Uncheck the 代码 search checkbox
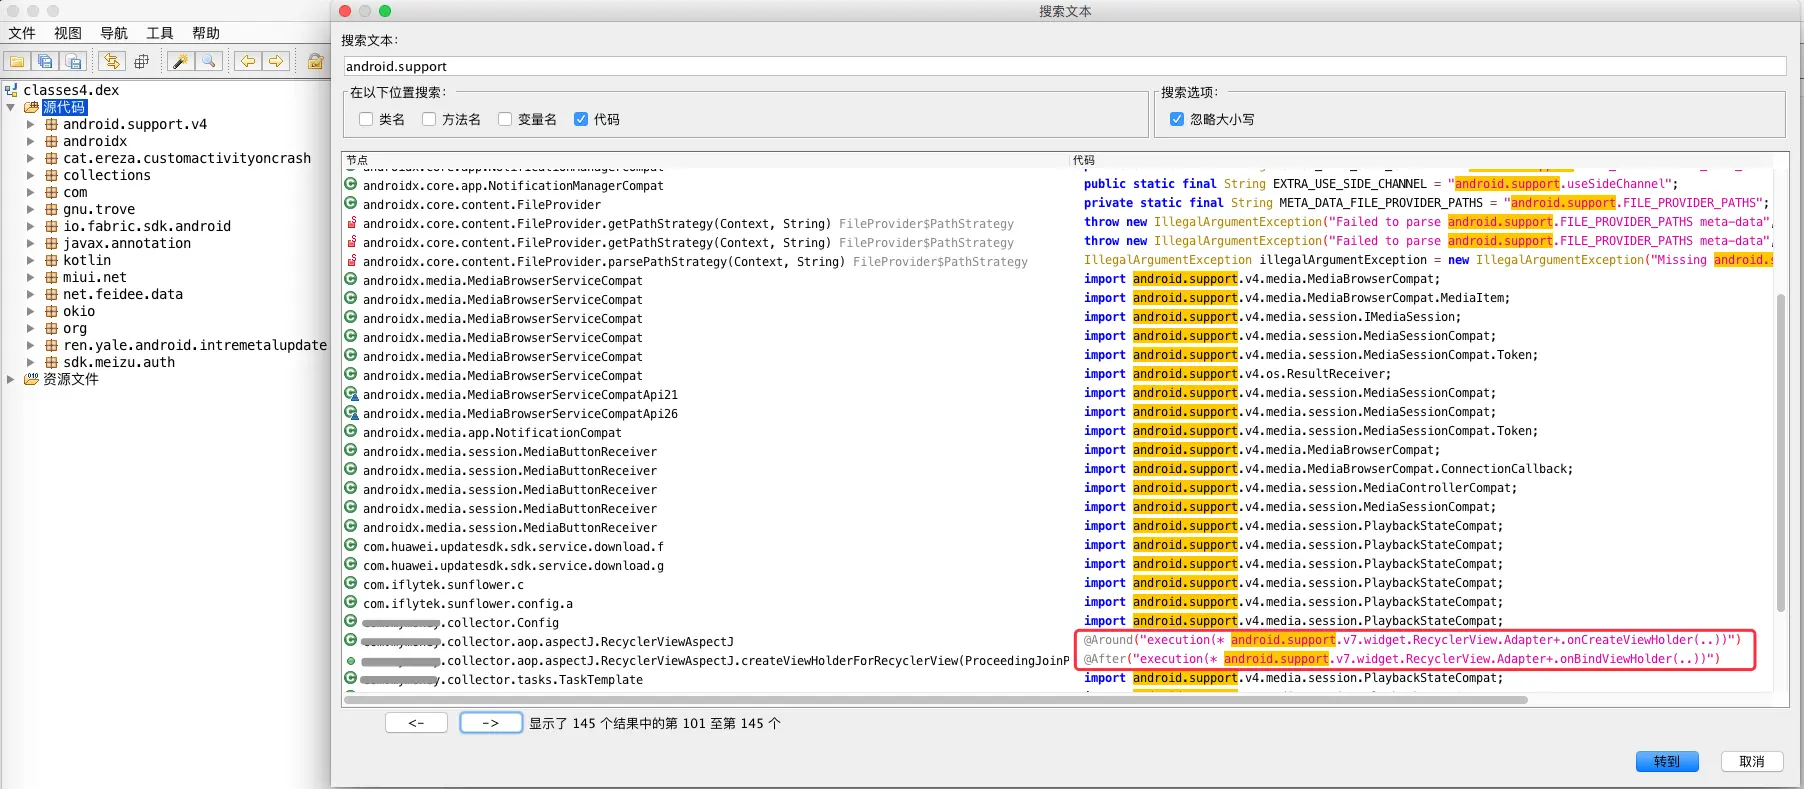The image size is (1804, 789). 581,119
